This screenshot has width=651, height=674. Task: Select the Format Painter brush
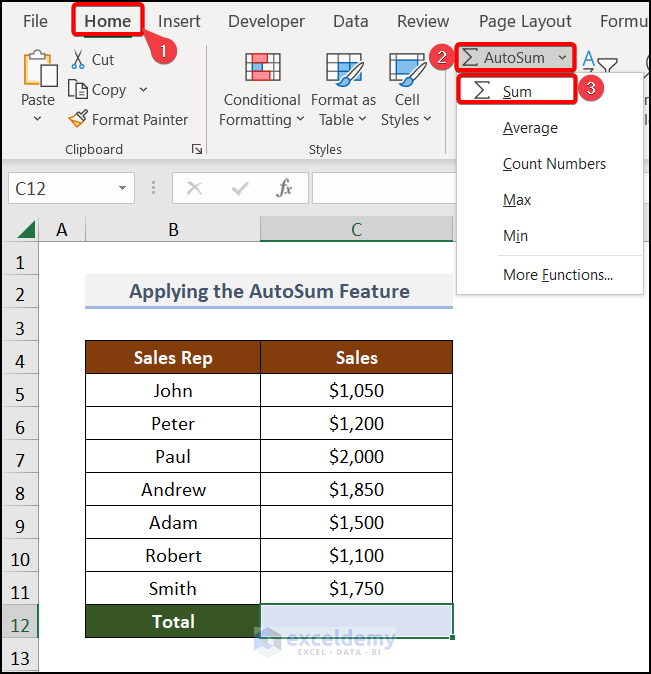[78, 120]
